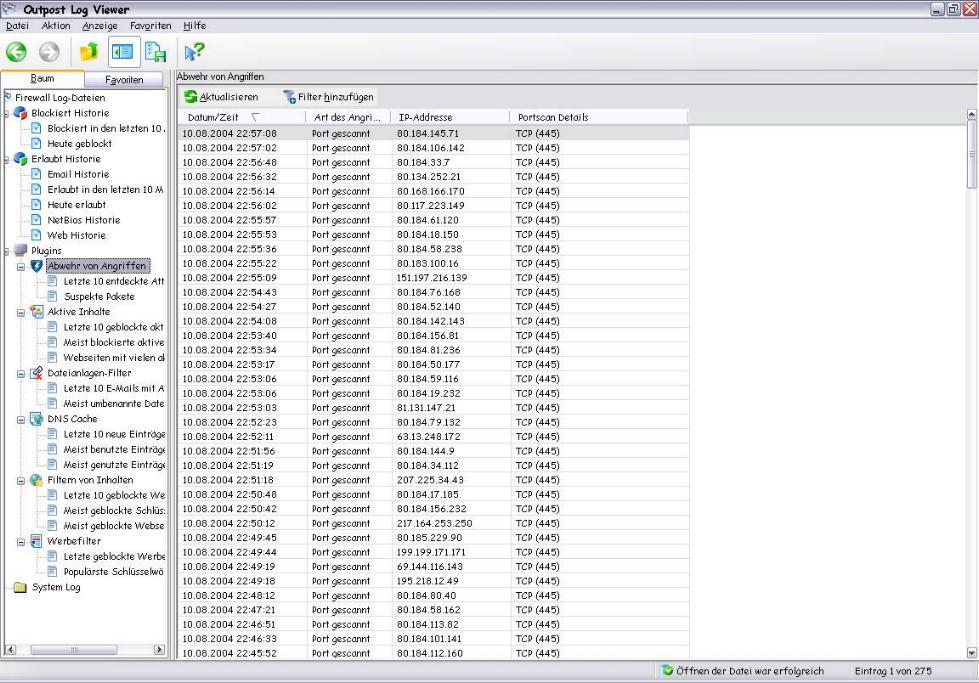This screenshot has height=683, width=979.
Task: Select the Email Historie tree item
Action: tap(78, 174)
